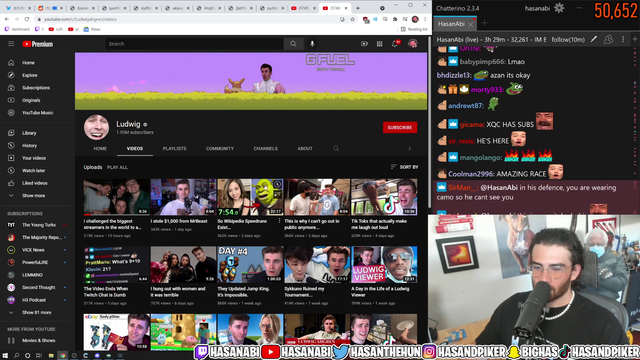Screen dimensions: 640x360
Task: Open Watch later in the sidebar
Action: click(x=33, y=171)
